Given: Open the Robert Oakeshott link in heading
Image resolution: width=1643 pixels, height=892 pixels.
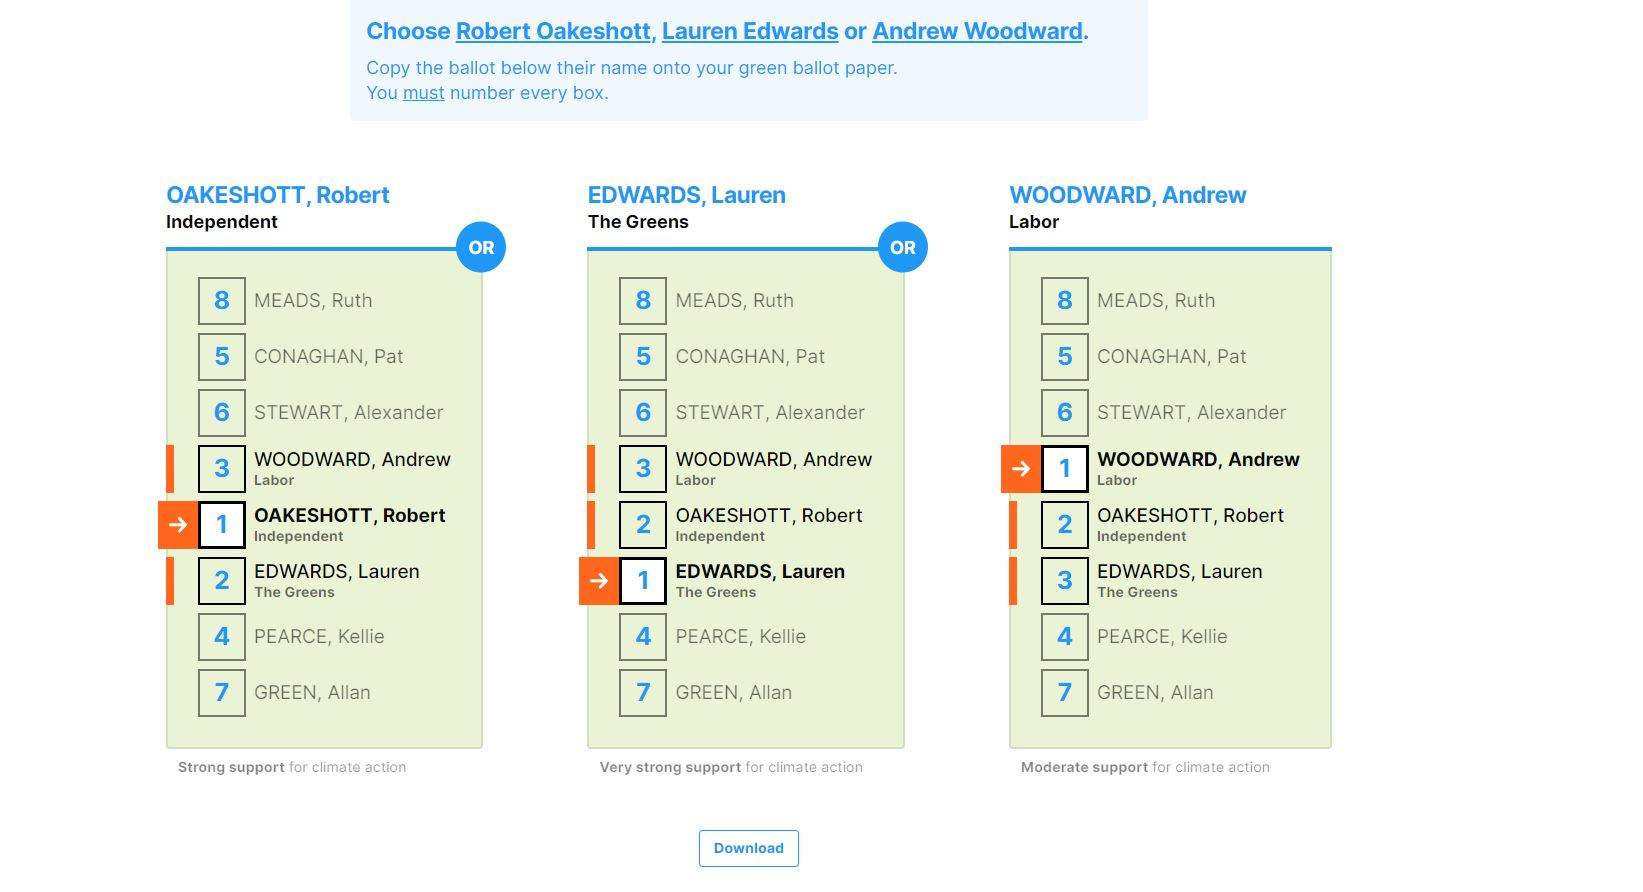Looking at the screenshot, I should 553,31.
